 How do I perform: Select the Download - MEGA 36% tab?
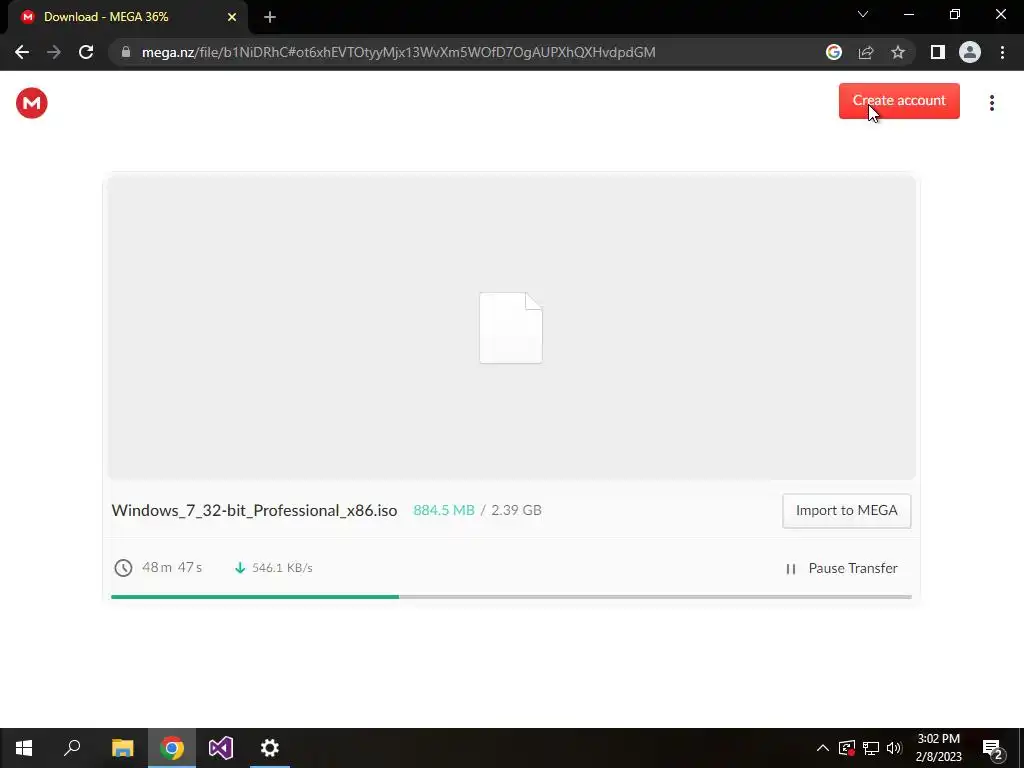coord(127,17)
